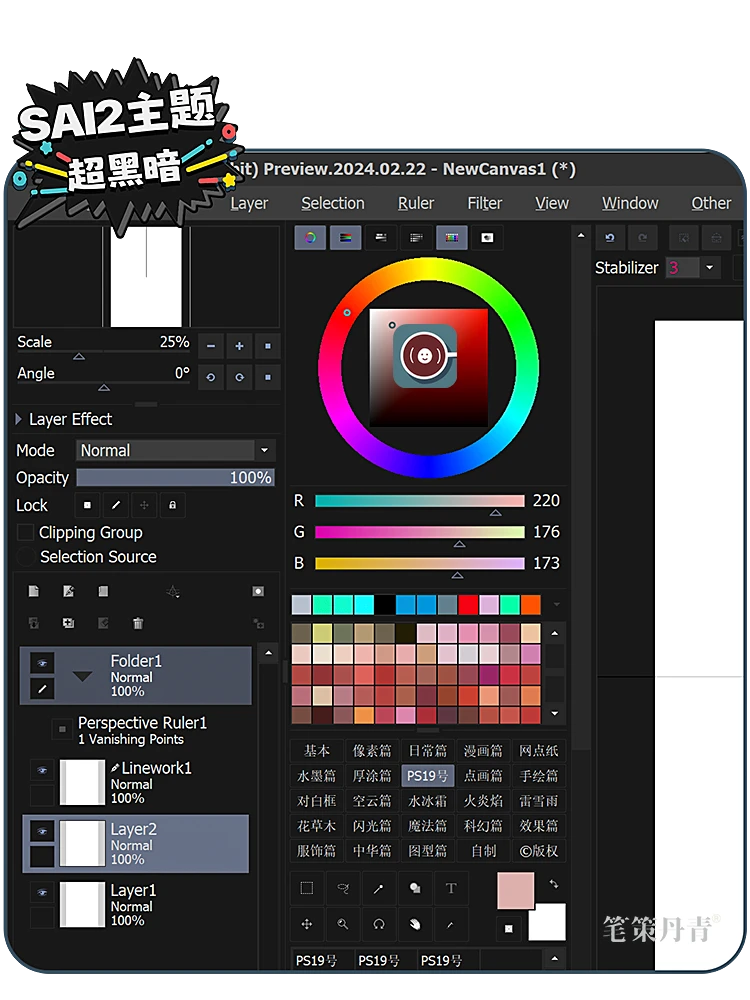750x1000 pixels.
Task: Select the 火炎焰 brush group
Action: (483, 800)
